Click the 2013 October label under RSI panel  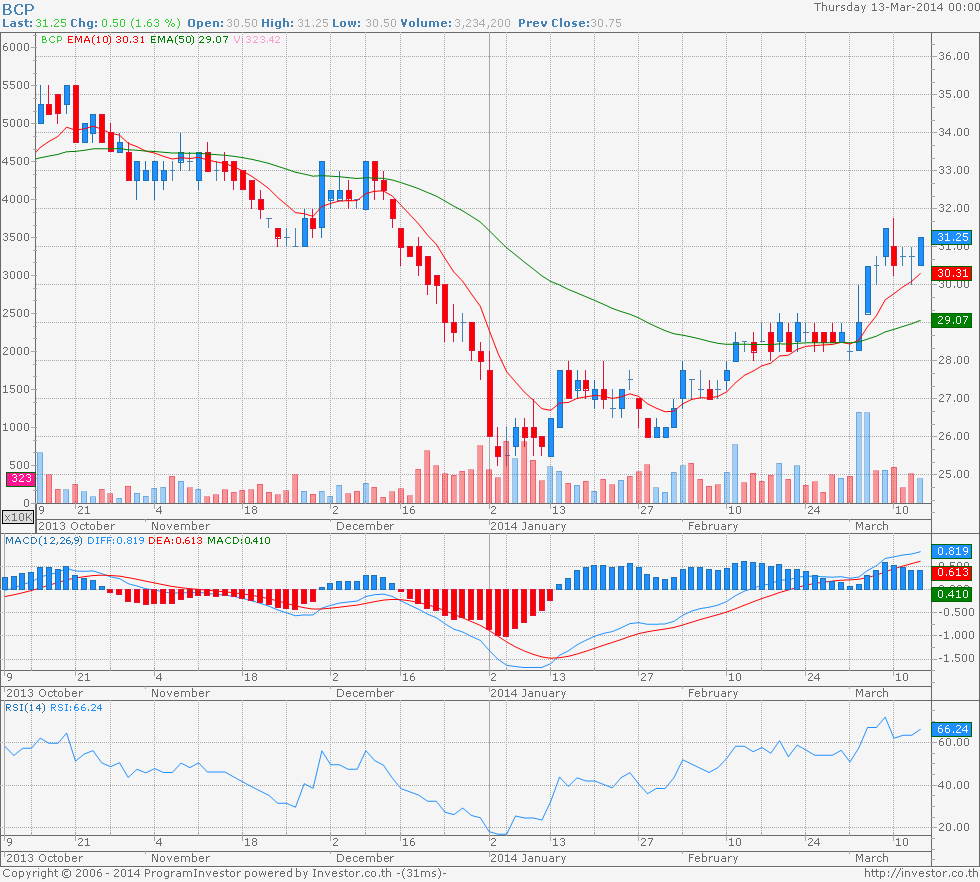pos(45,858)
